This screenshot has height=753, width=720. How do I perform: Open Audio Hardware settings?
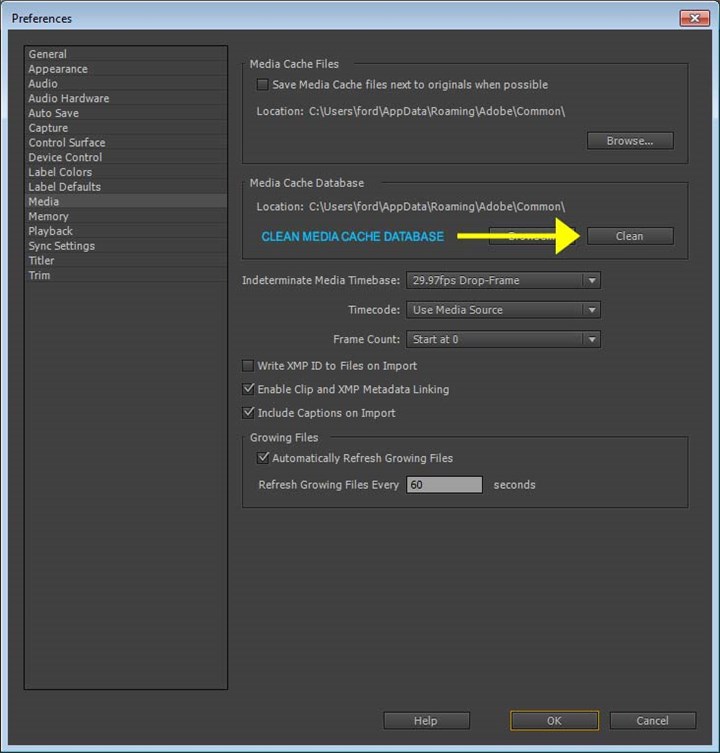coord(126,98)
